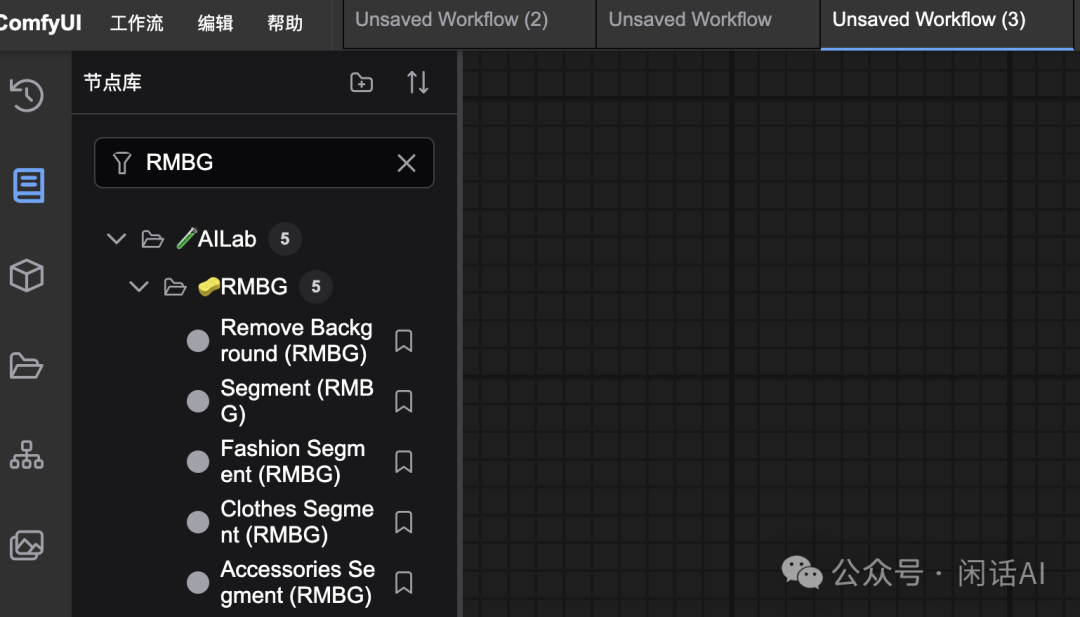Screen dimensions: 1080x617
Task: Open the model library cube icon
Action: coord(27,275)
